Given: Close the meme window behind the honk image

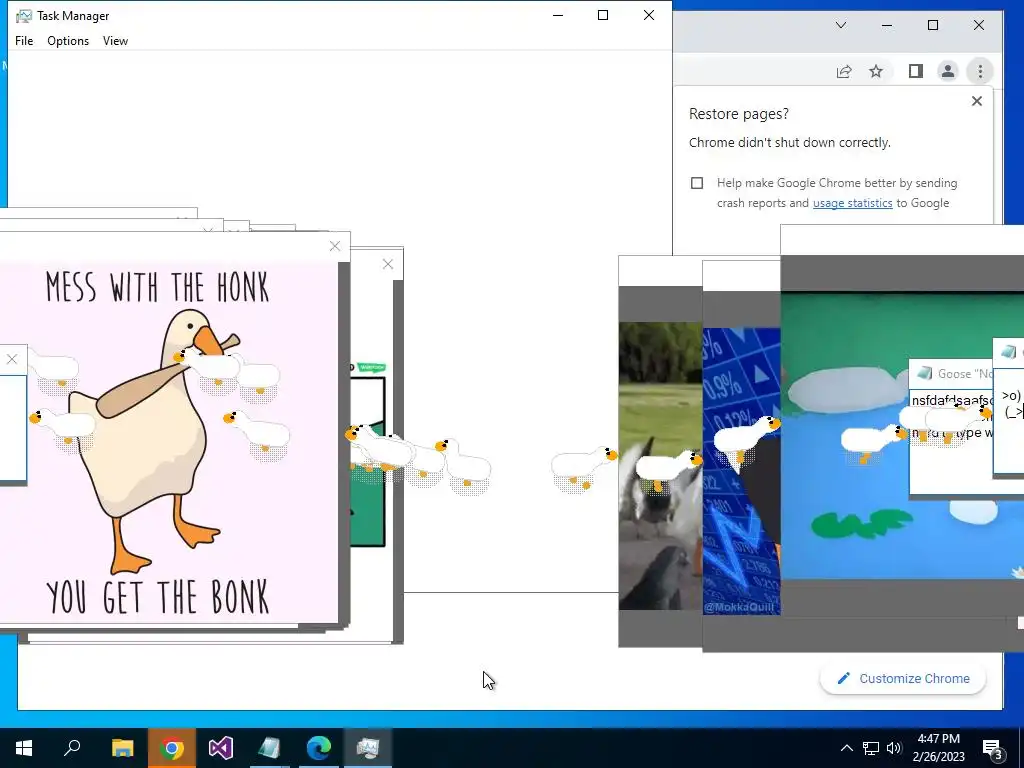Looking at the screenshot, I should 388,264.
